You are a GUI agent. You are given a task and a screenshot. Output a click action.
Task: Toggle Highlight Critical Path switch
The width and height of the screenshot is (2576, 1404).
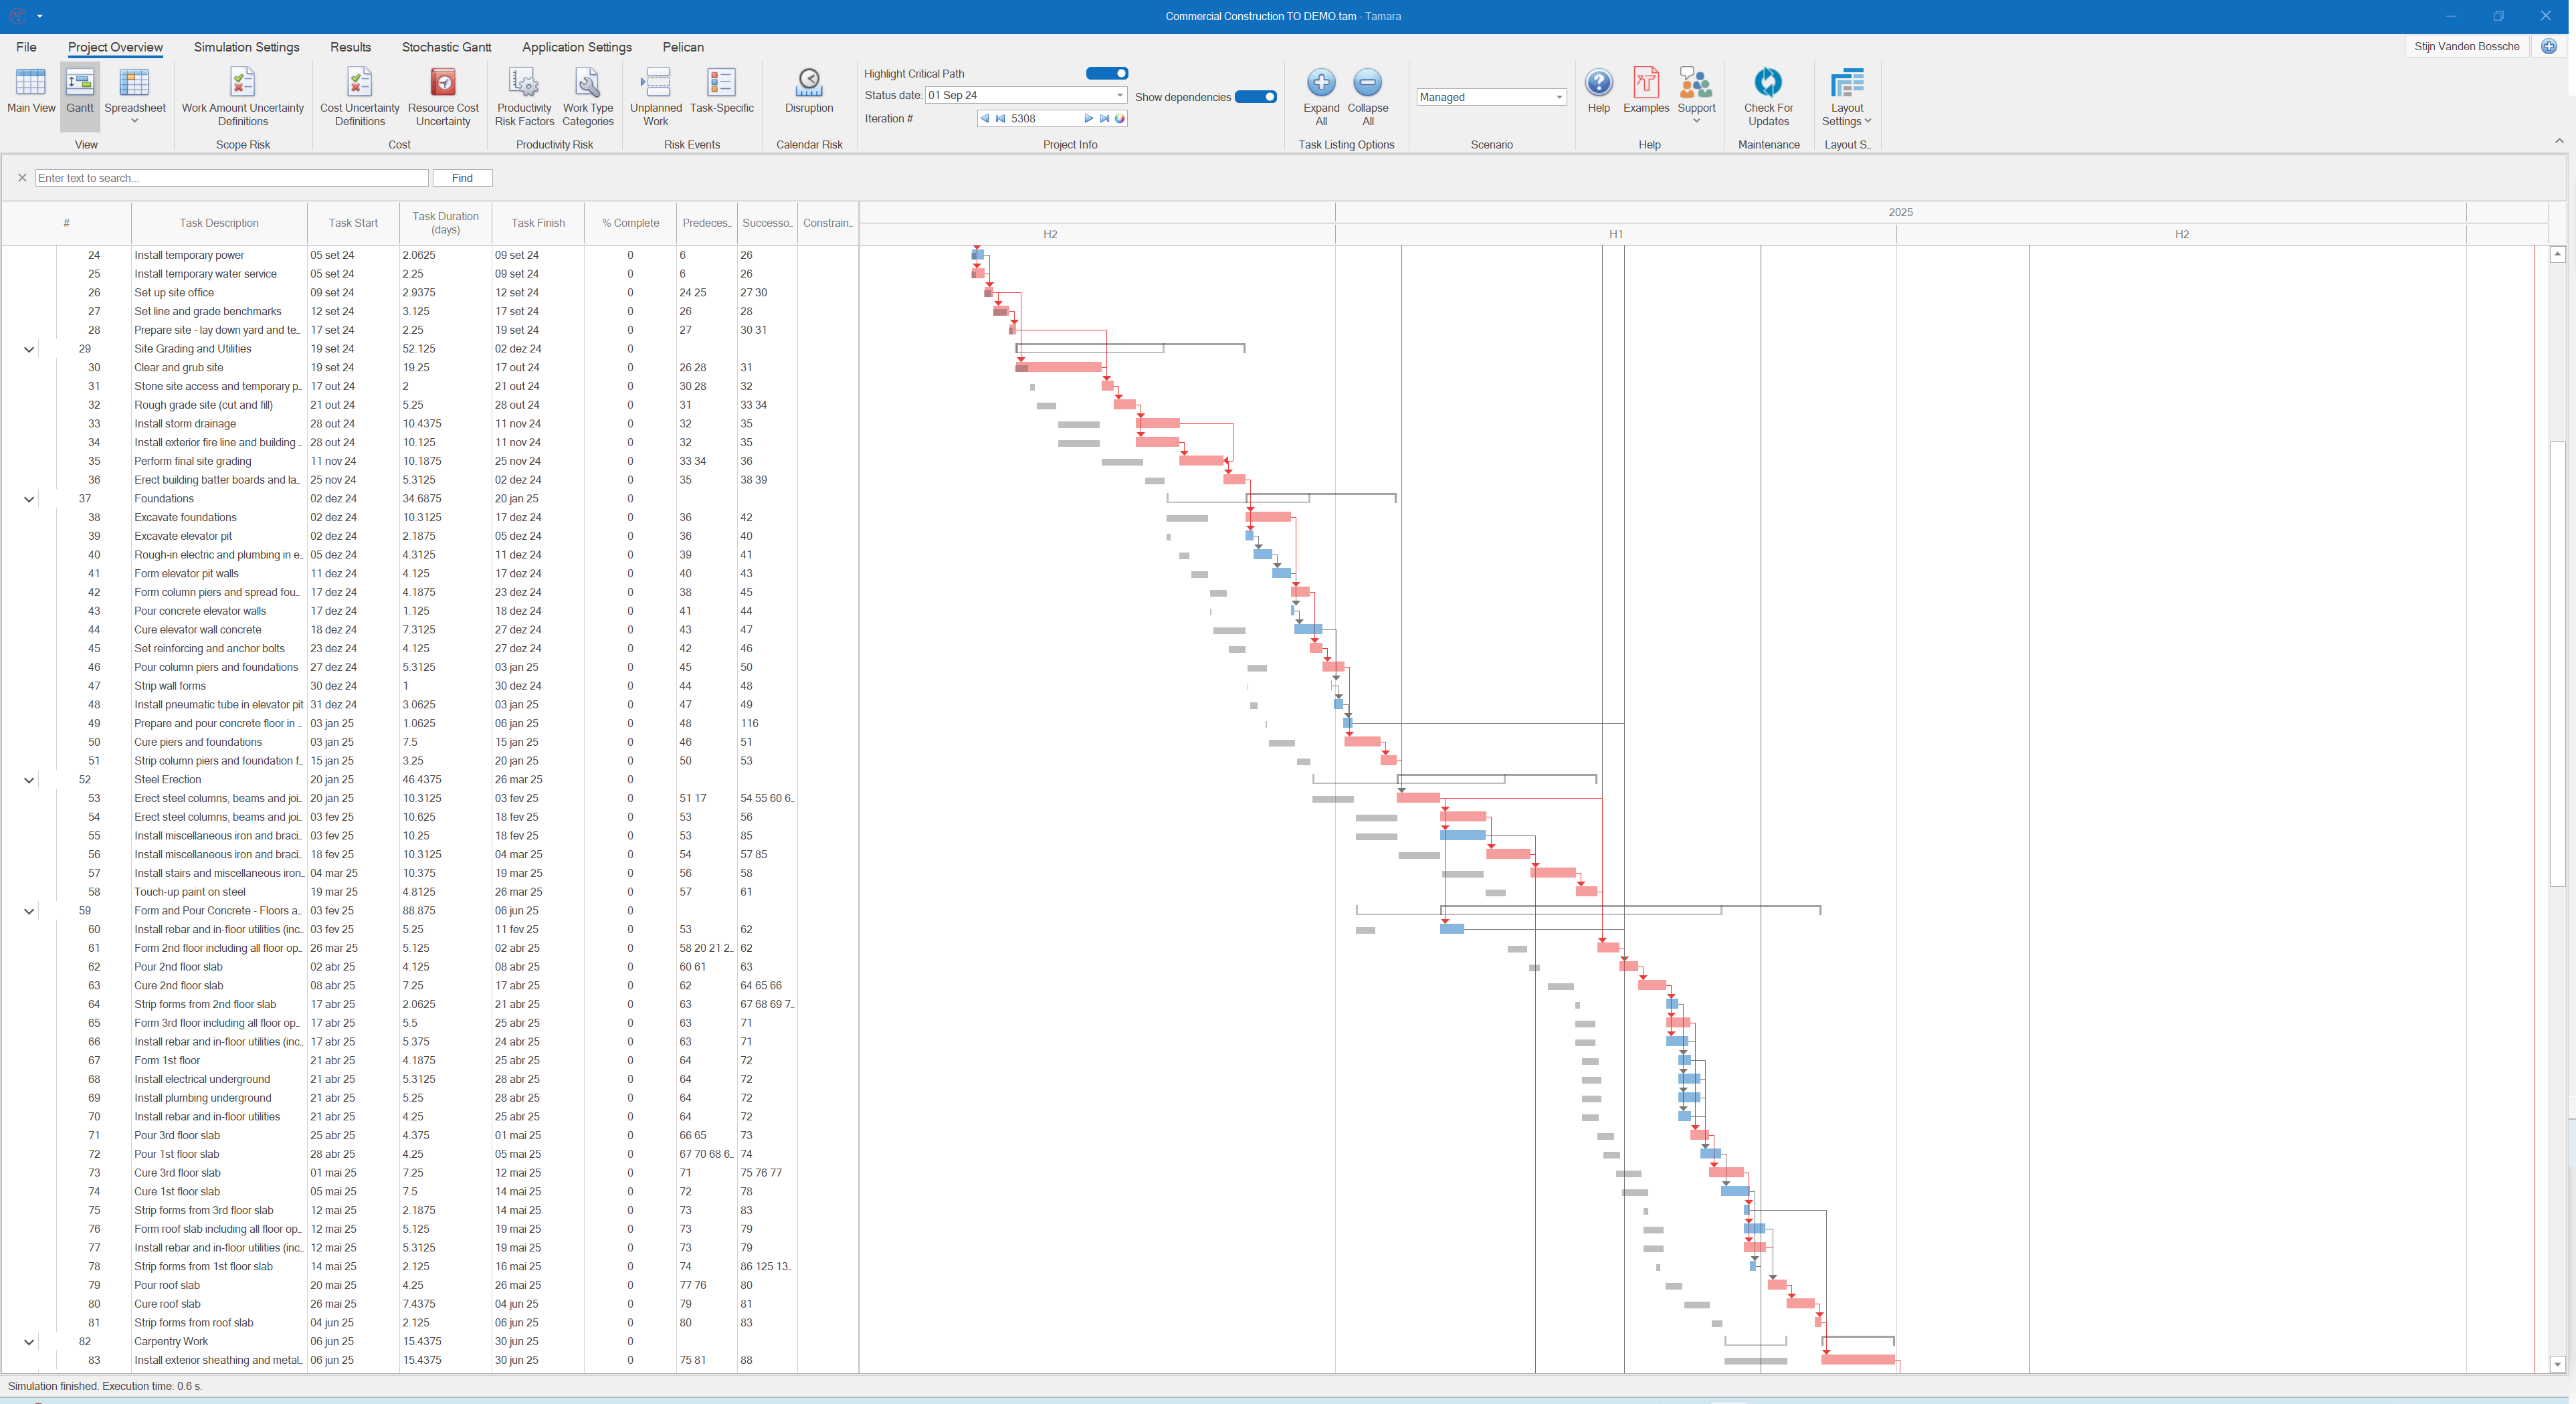(x=1107, y=73)
